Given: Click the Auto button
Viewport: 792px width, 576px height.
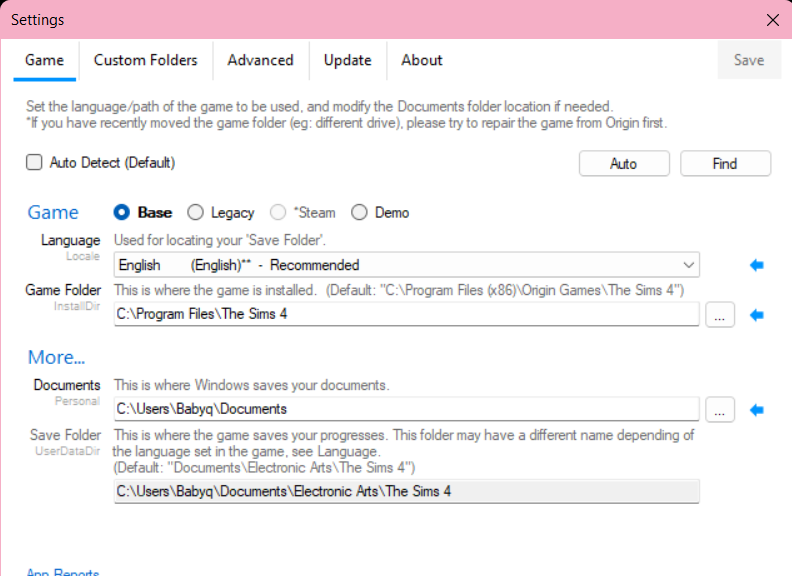Looking at the screenshot, I should (624, 163).
